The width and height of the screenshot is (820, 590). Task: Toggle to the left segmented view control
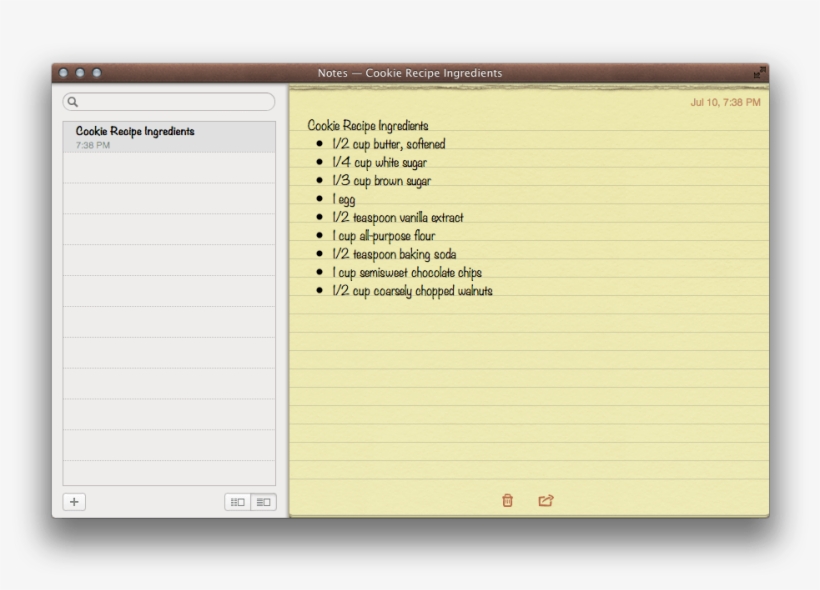coord(236,501)
